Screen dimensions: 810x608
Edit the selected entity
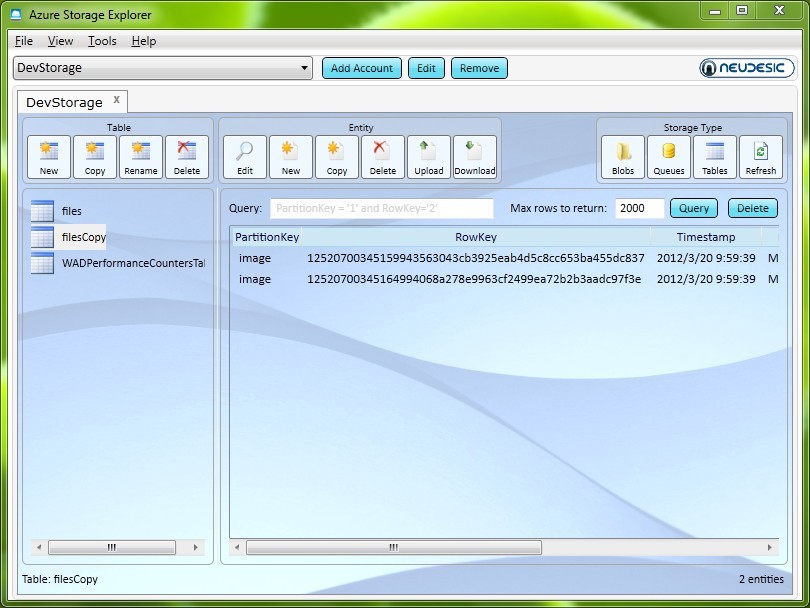245,157
